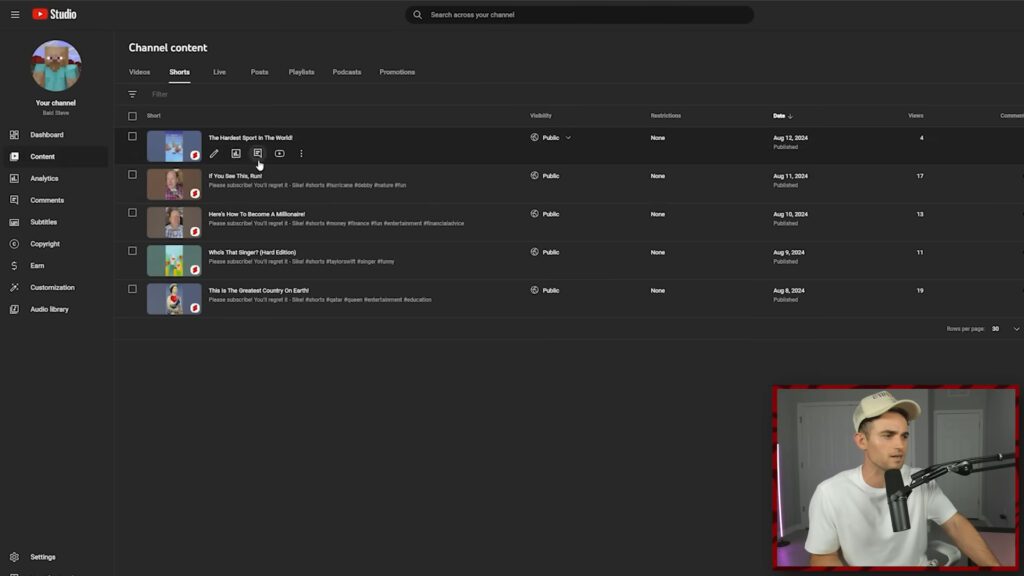This screenshot has width=1024, height=576.
Task: Click the View on YouTube icon in the row
Action: 279,154
